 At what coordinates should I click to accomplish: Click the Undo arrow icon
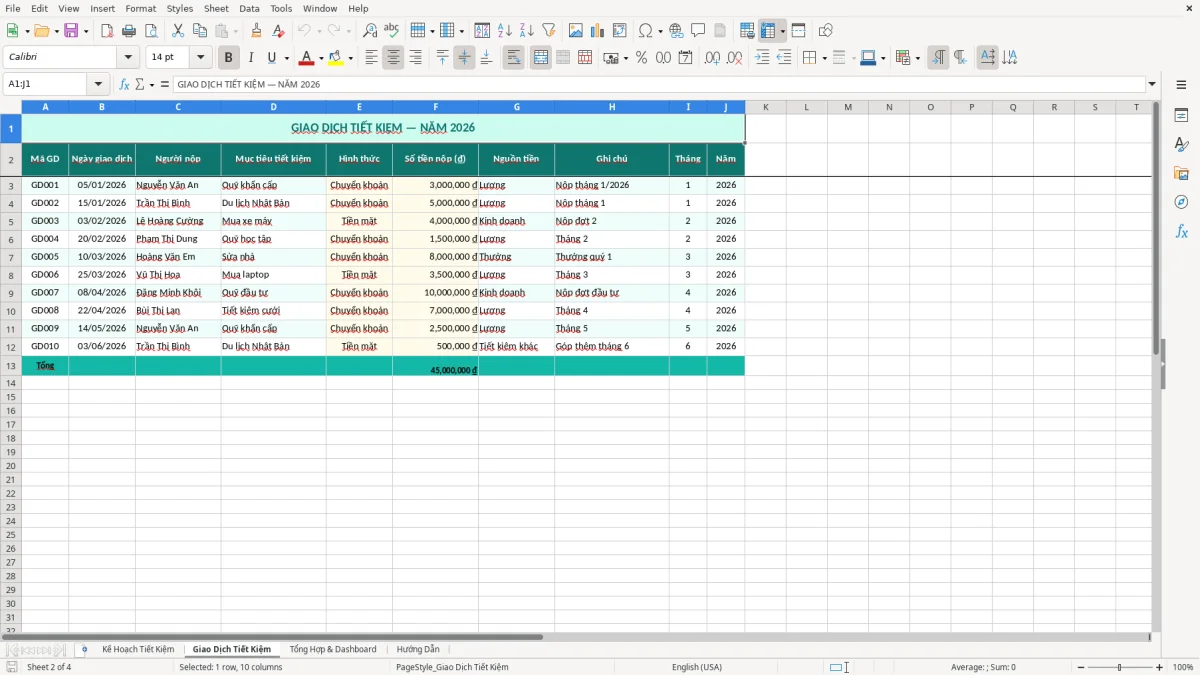pyautogui.click(x=304, y=31)
